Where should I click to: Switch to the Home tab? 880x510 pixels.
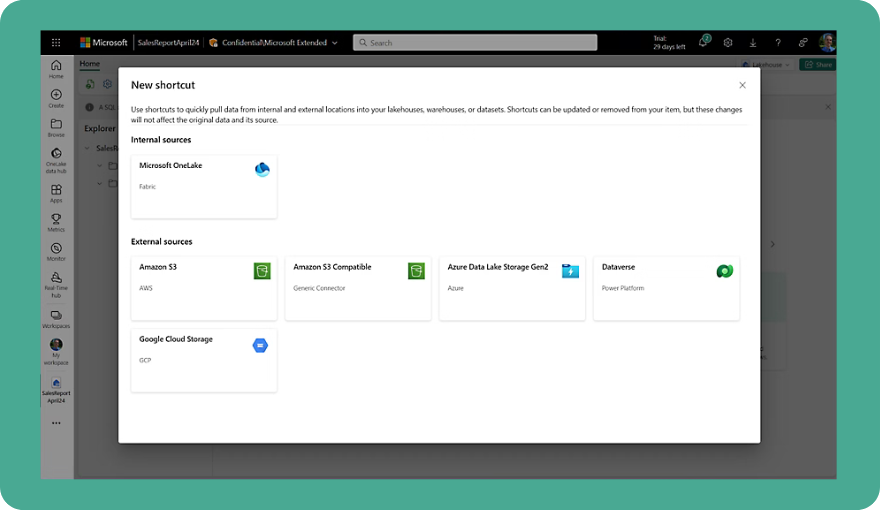(89, 64)
